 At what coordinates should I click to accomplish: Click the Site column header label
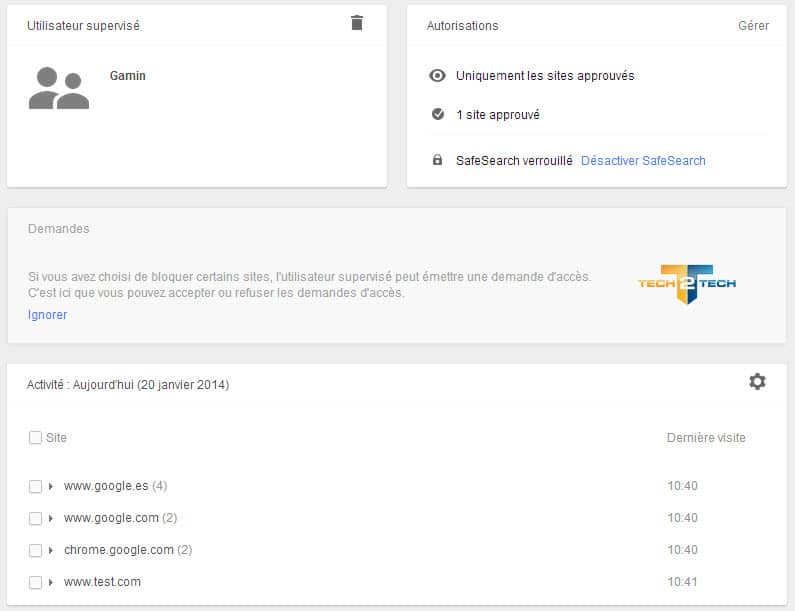coord(56,438)
